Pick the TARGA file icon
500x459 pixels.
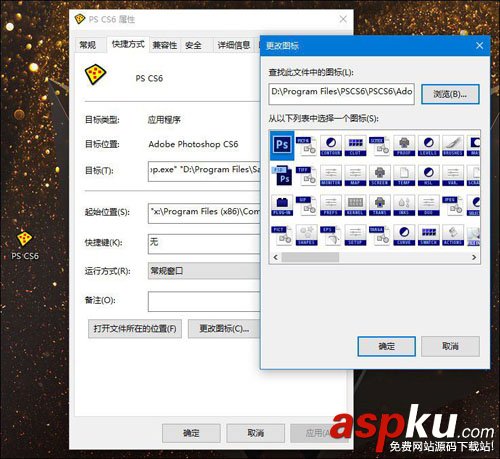[380, 235]
